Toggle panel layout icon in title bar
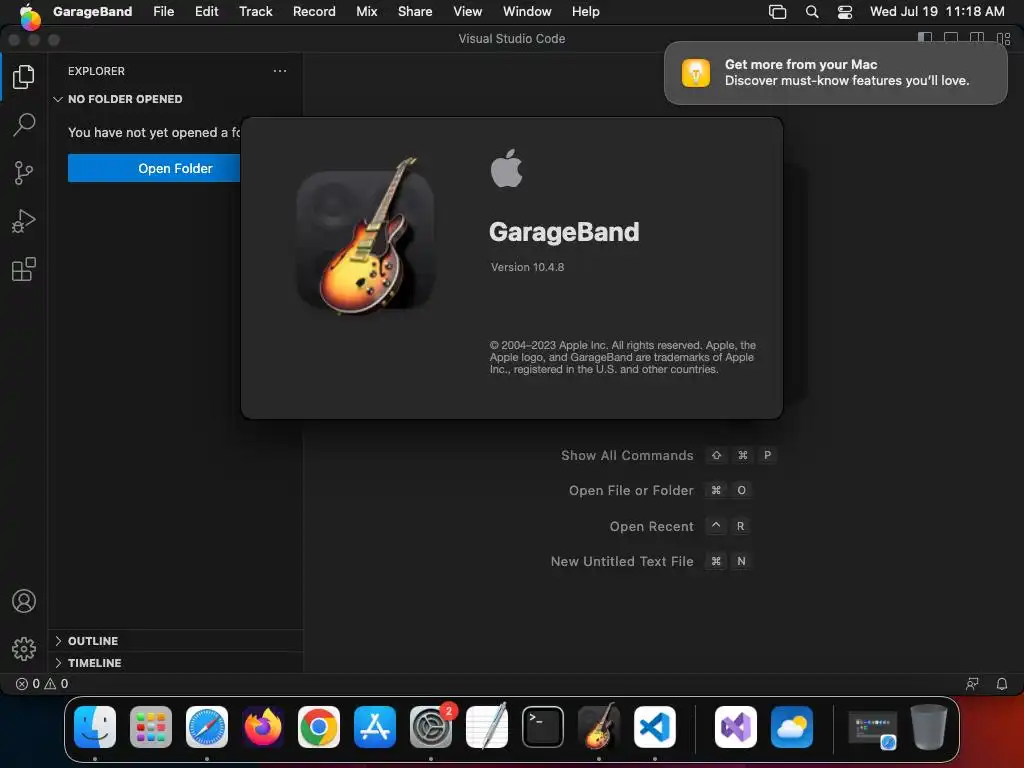 (951, 39)
